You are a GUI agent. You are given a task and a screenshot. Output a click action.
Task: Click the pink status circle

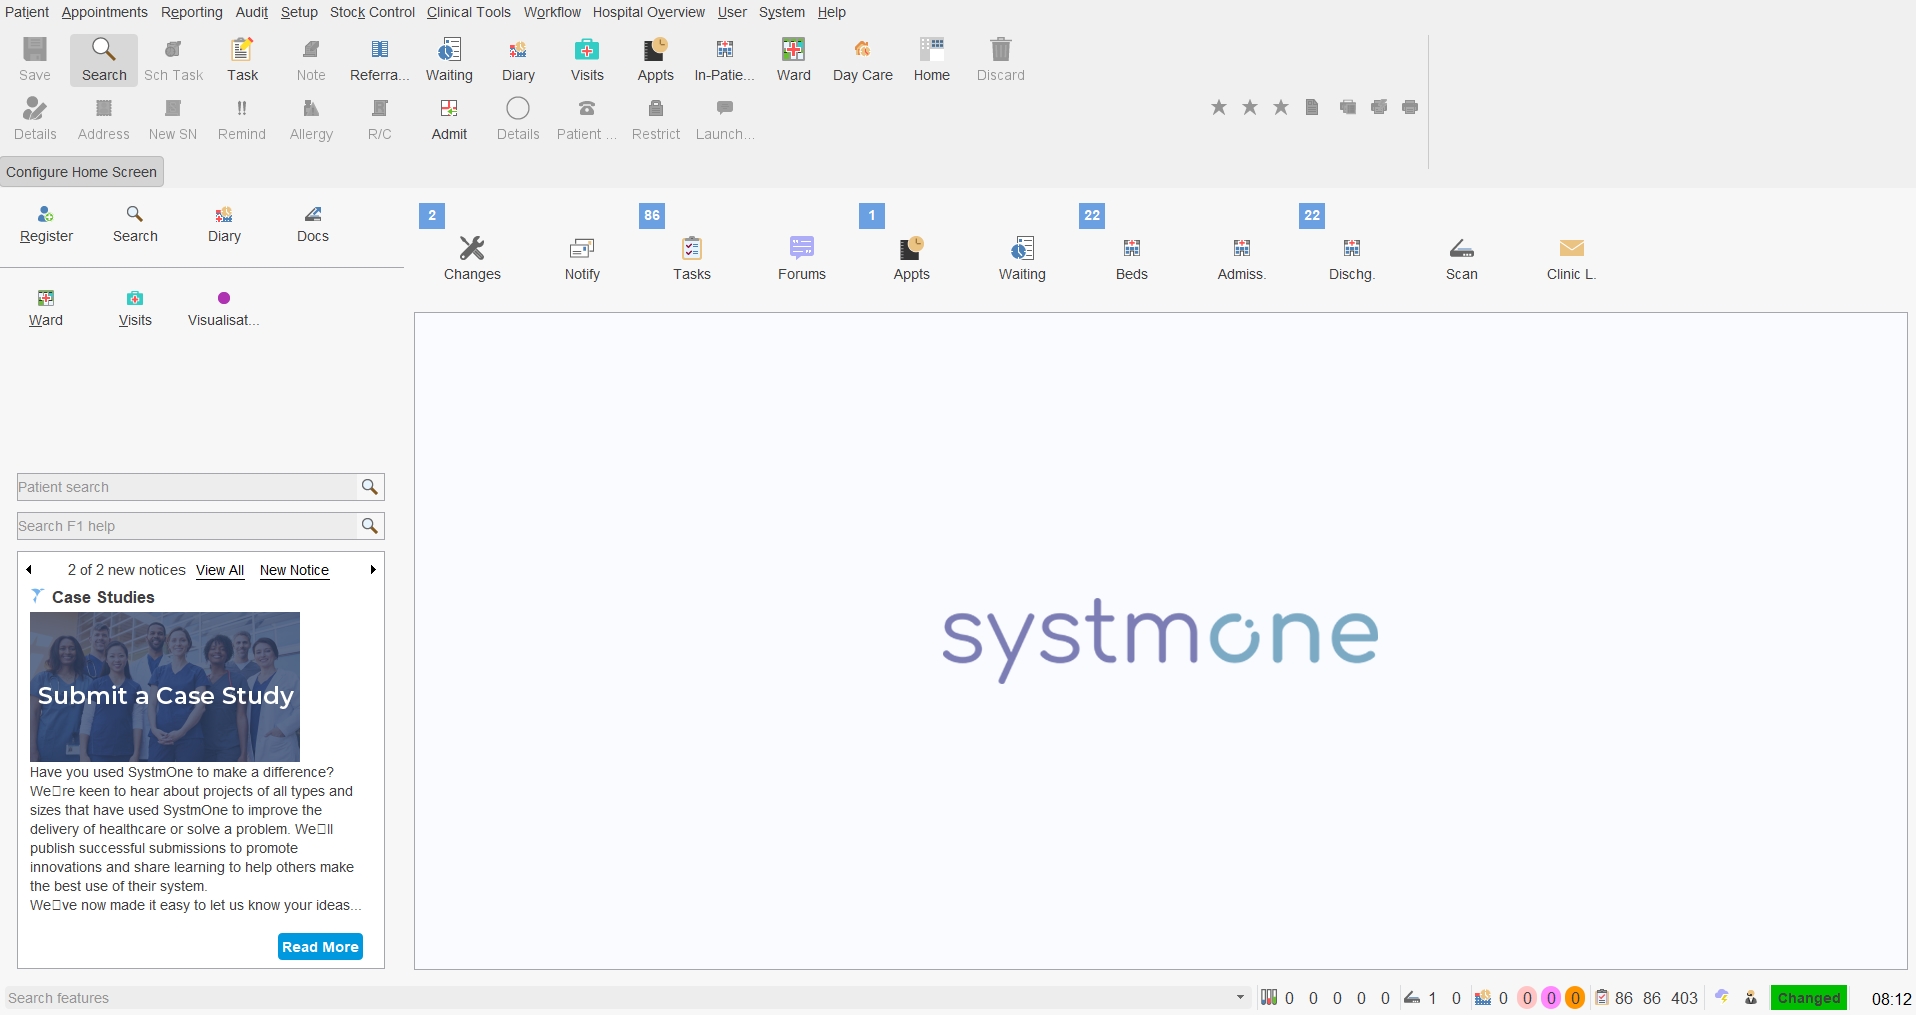pyautogui.click(x=1527, y=998)
